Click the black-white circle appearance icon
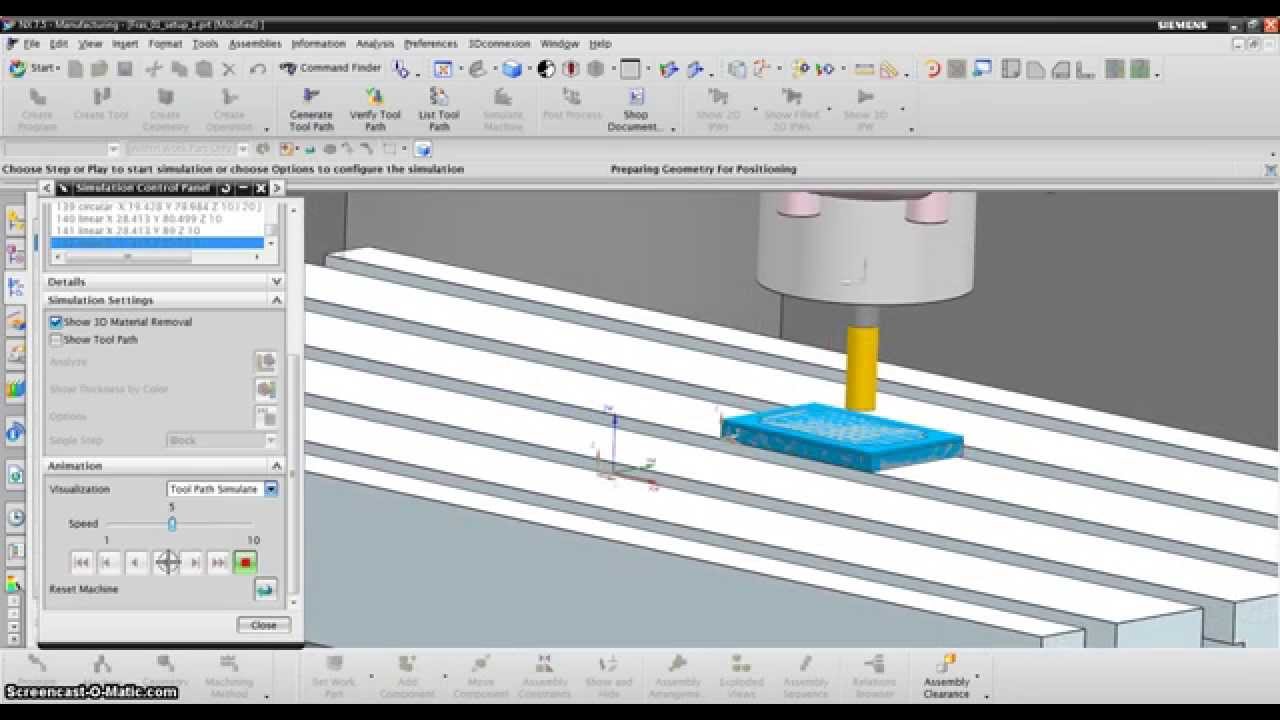Image resolution: width=1280 pixels, height=720 pixels. click(x=546, y=69)
